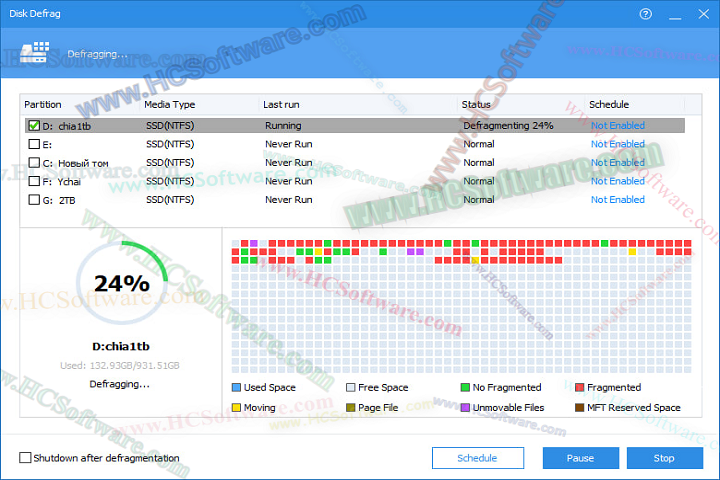The width and height of the screenshot is (720, 480).
Task: Click the 'Used: 132.93GB/931.51GB' text
Action: 120,366
